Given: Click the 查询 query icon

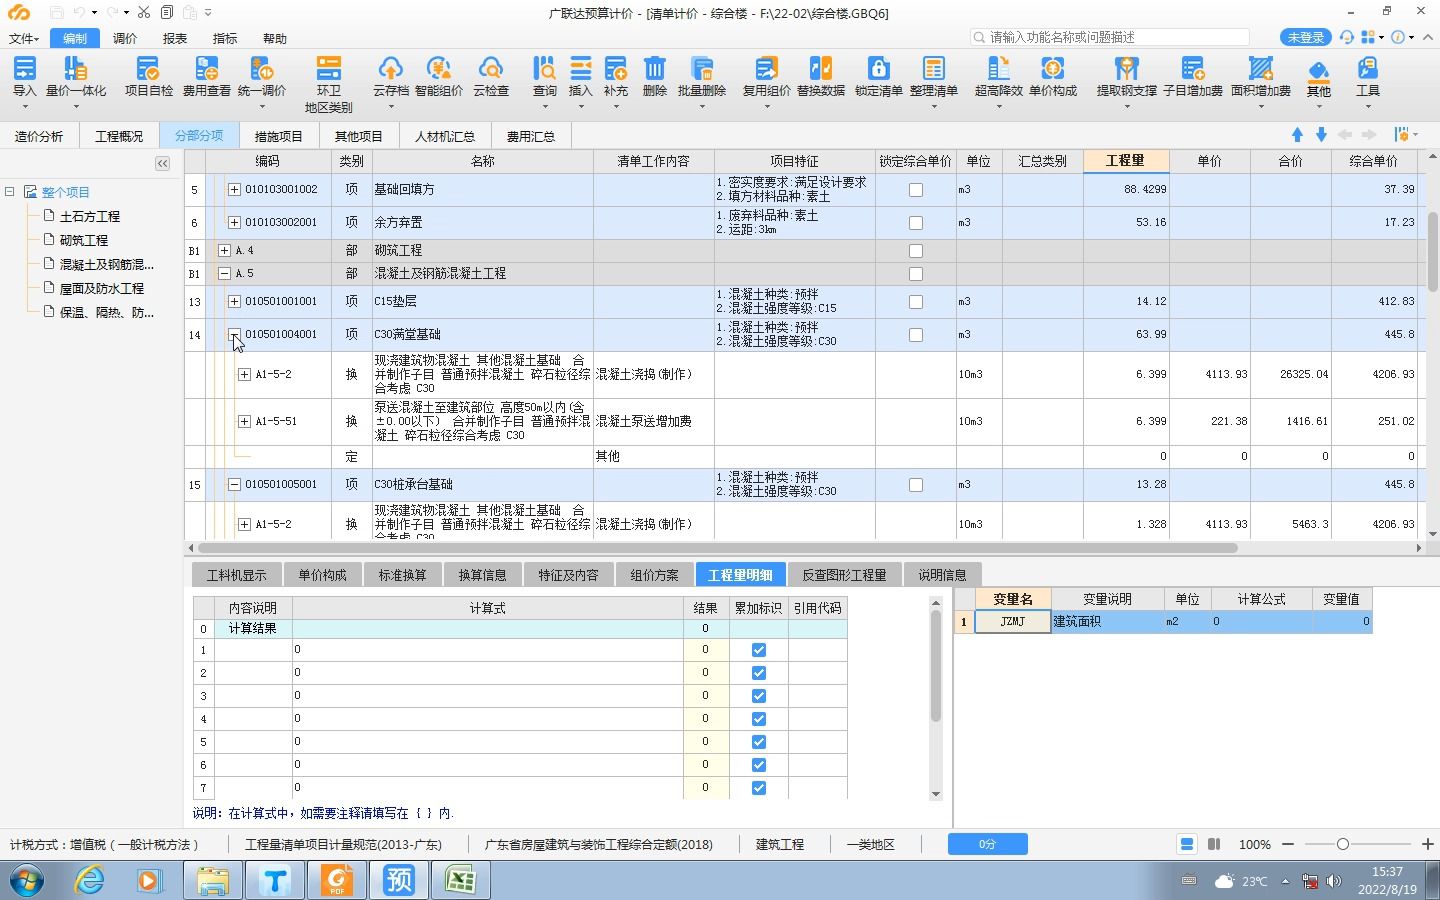Looking at the screenshot, I should click(x=544, y=76).
